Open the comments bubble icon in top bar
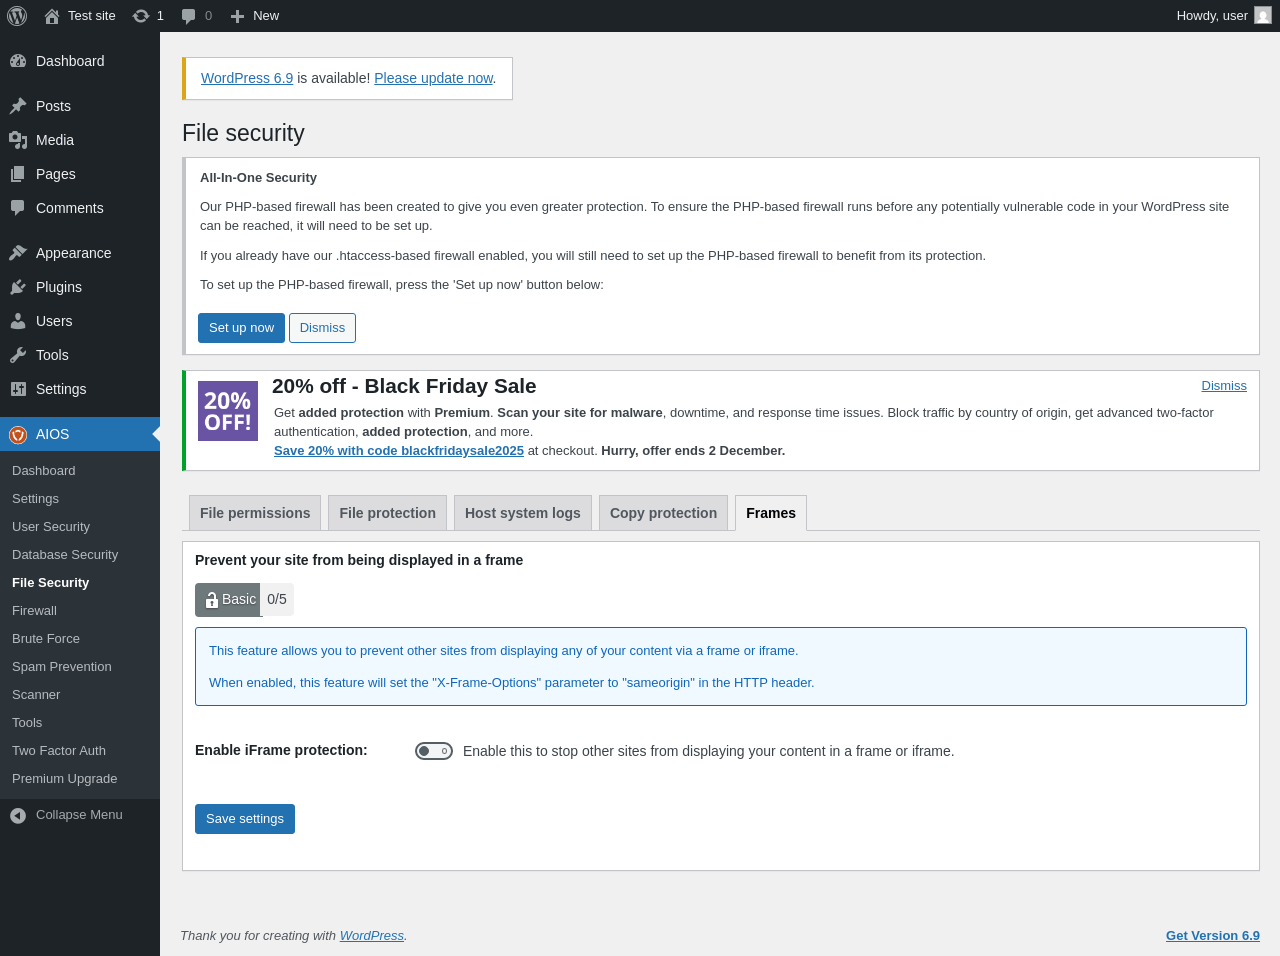This screenshot has width=1280, height=956. tap(189, 16)
